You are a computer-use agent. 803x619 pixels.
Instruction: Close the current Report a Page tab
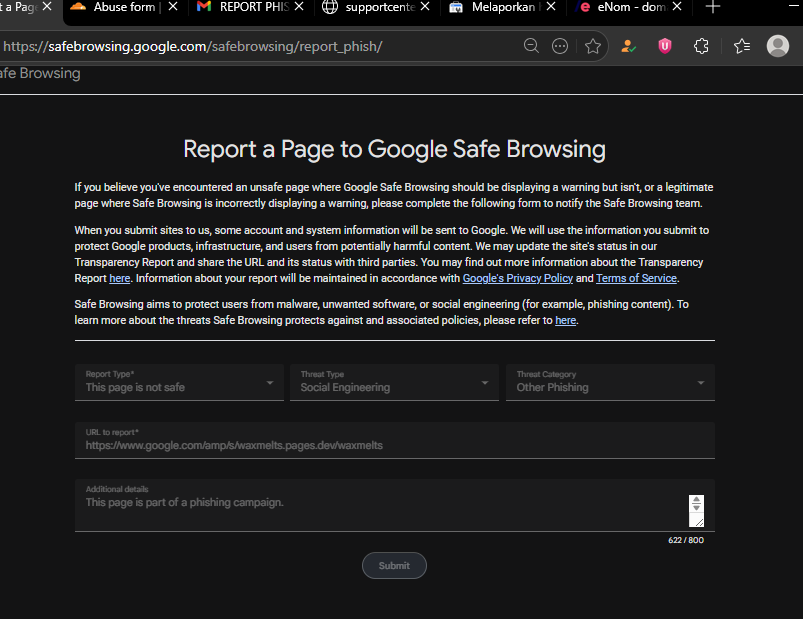[47, 7]
